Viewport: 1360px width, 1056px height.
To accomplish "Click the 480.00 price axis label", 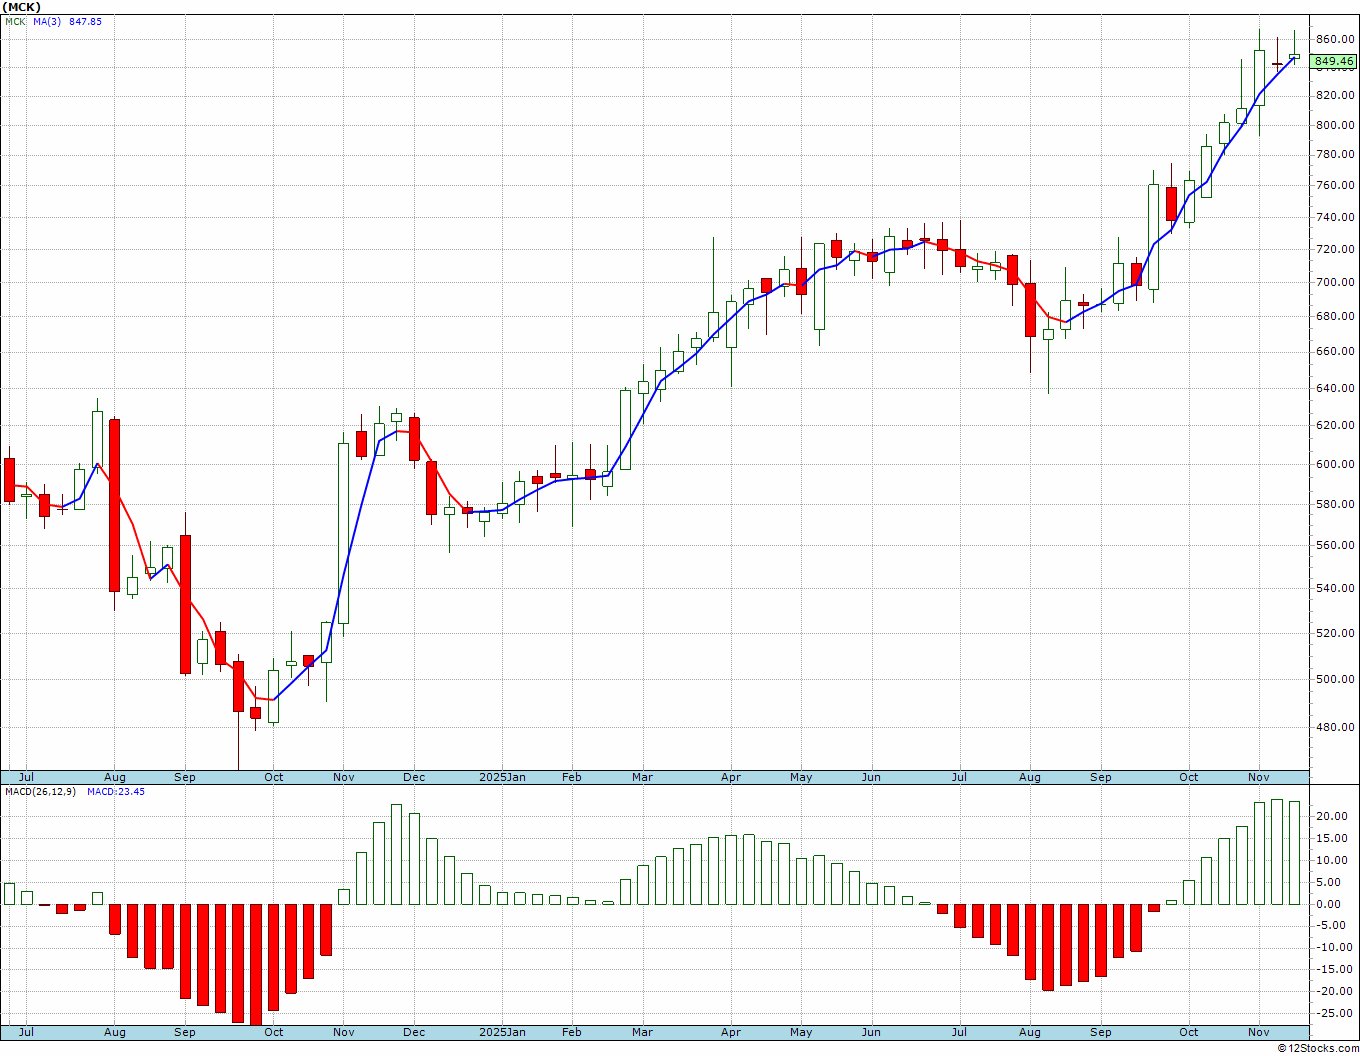I will click(1335, 727).
